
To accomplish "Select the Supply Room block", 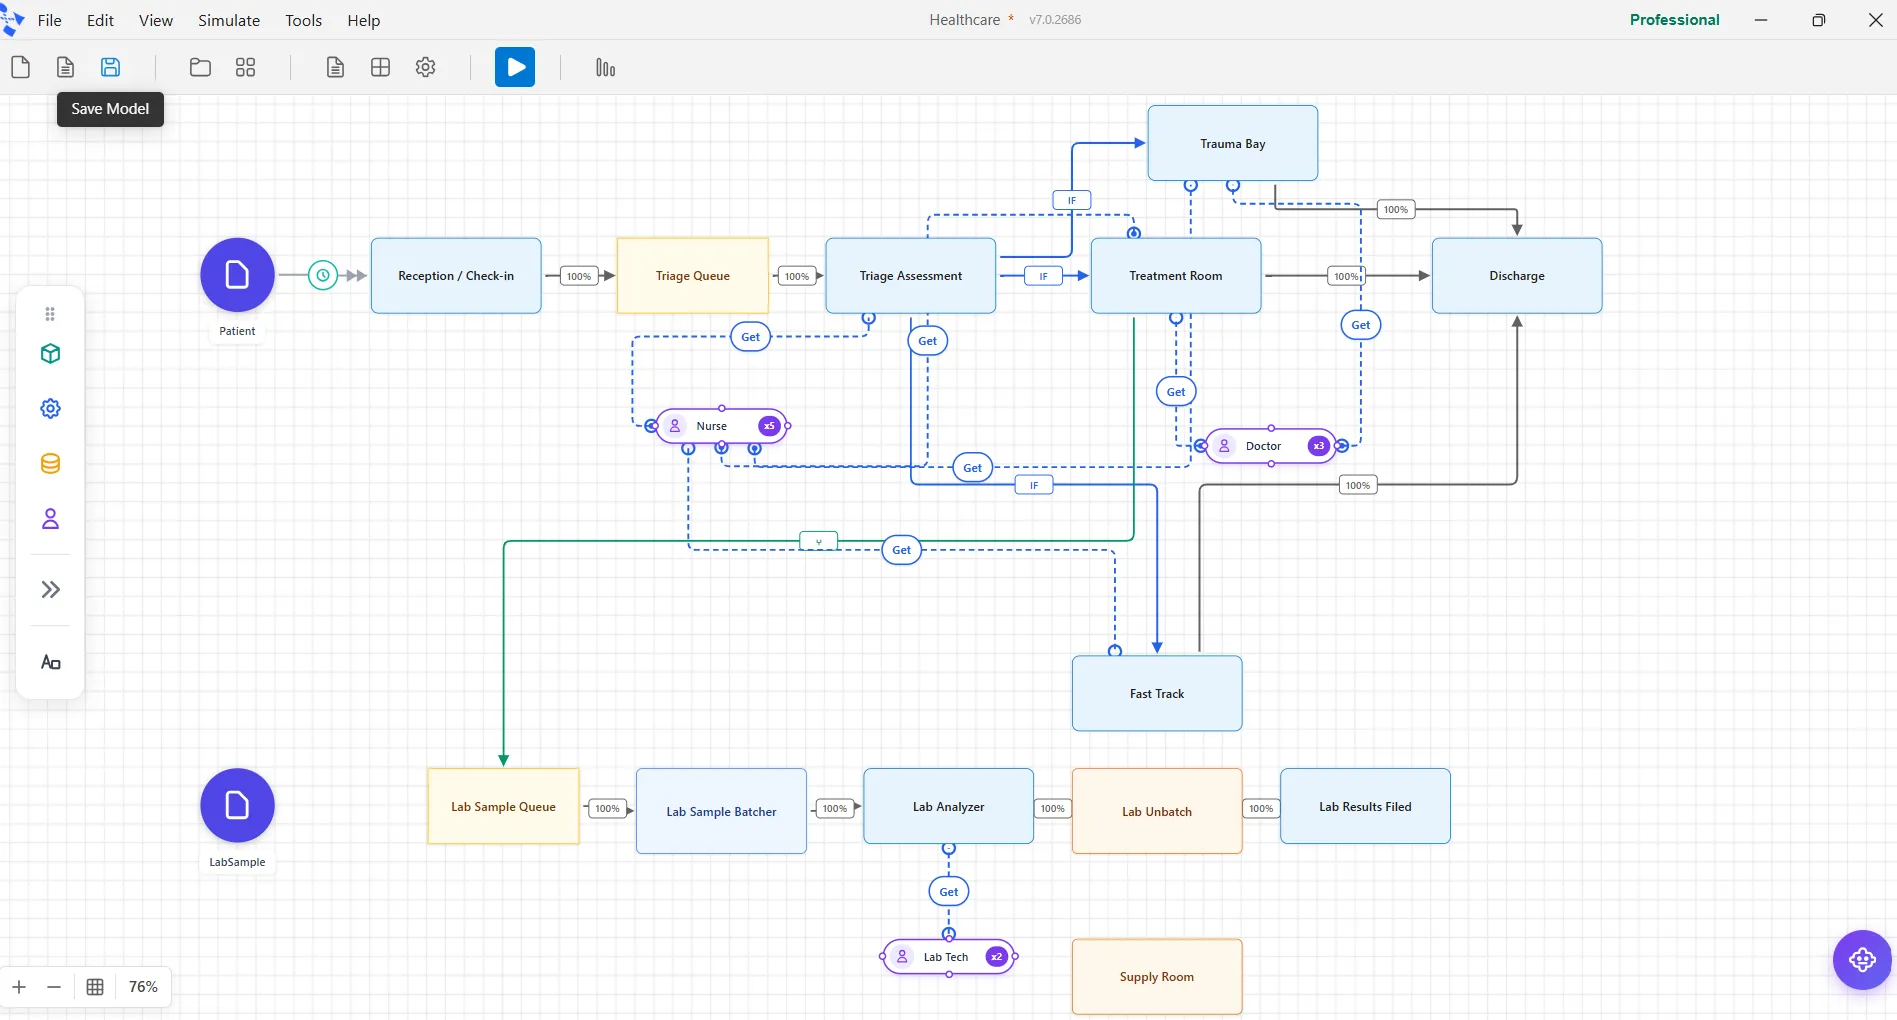I will (x=1157, y=977).
